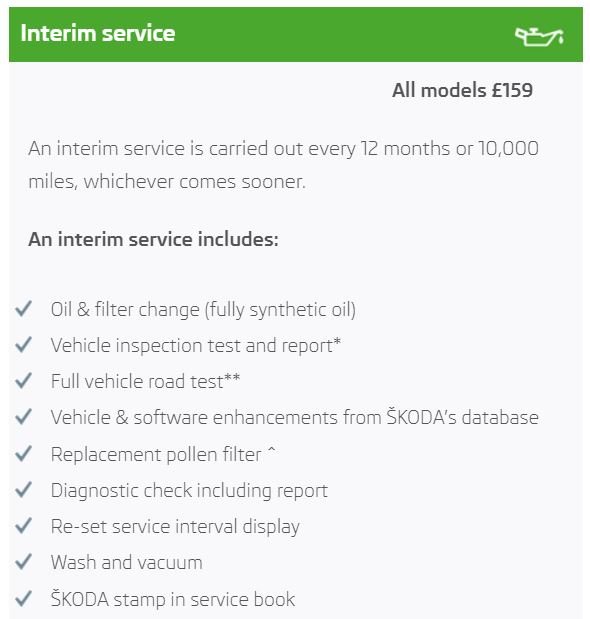Click 'ŠKODA stamp in service book' text
Viewport: 590px width, 619px height.
(x=172, y=599)
